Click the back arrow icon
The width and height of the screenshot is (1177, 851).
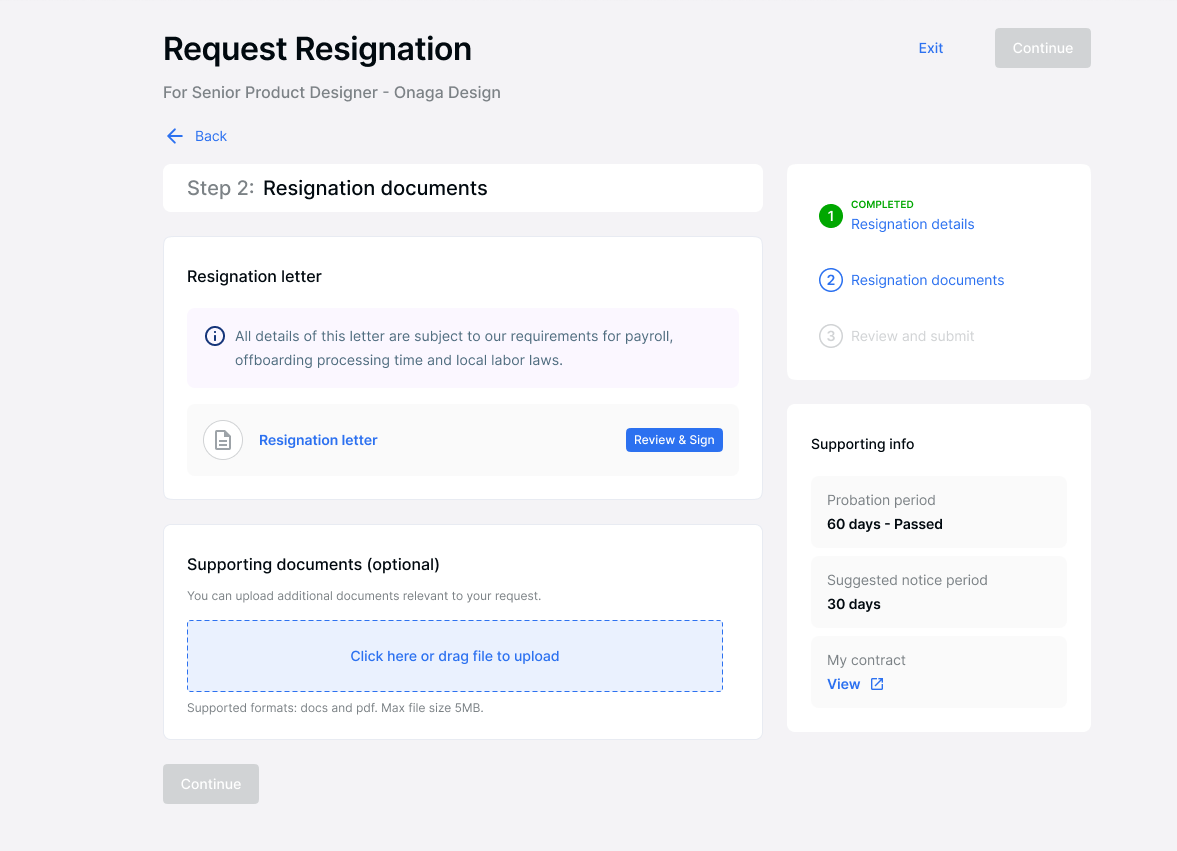click(x=175, y=136)
